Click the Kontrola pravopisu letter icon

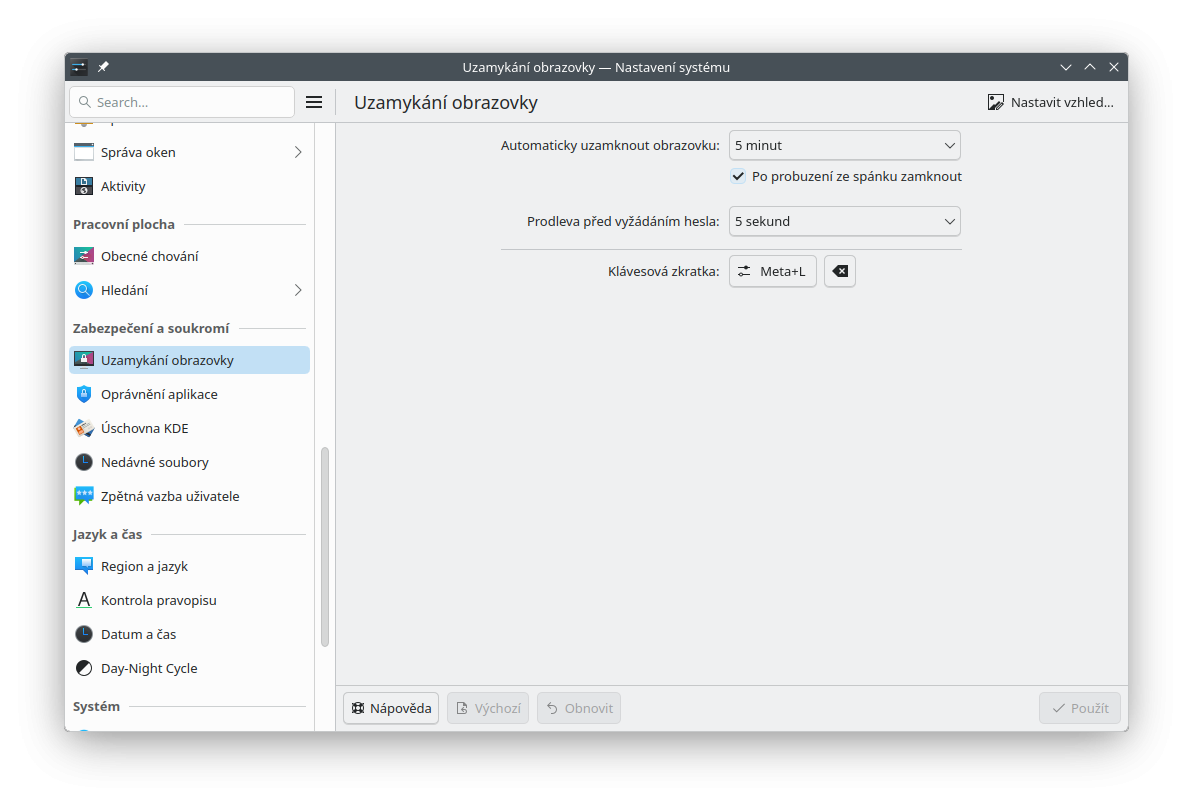point(84,600)
